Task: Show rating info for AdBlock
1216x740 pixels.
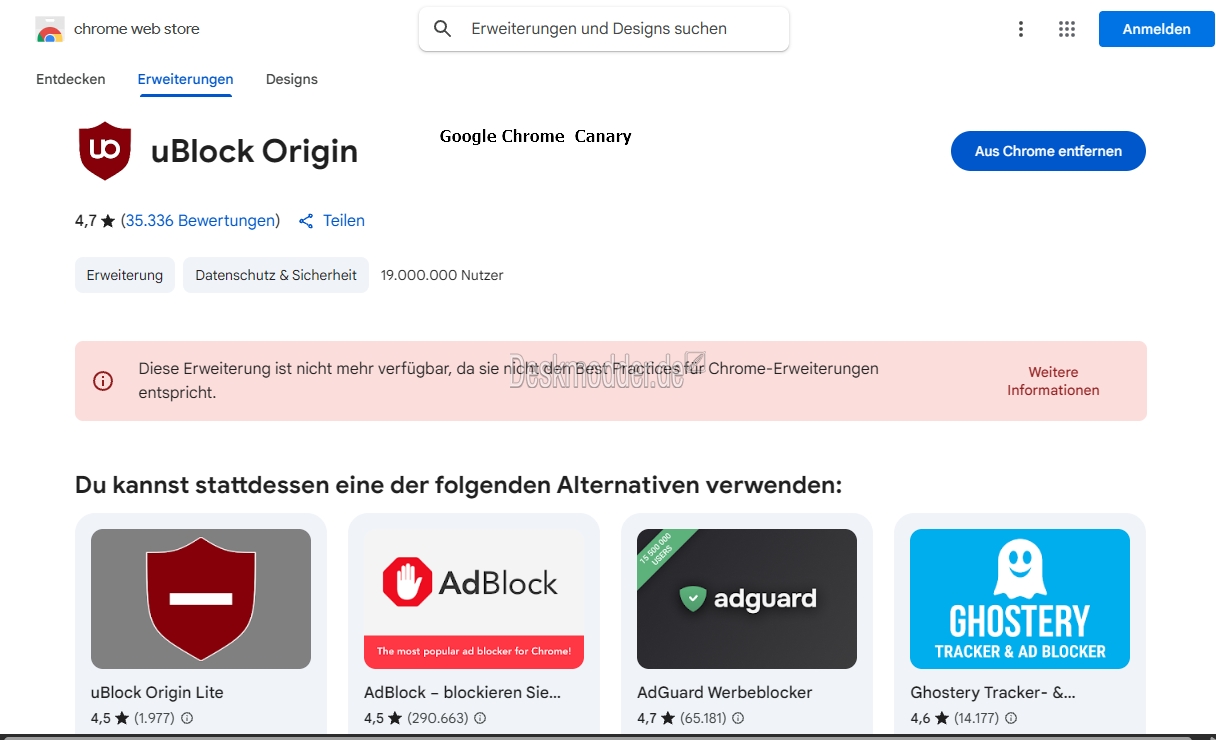Action: [x=480, y=718]
